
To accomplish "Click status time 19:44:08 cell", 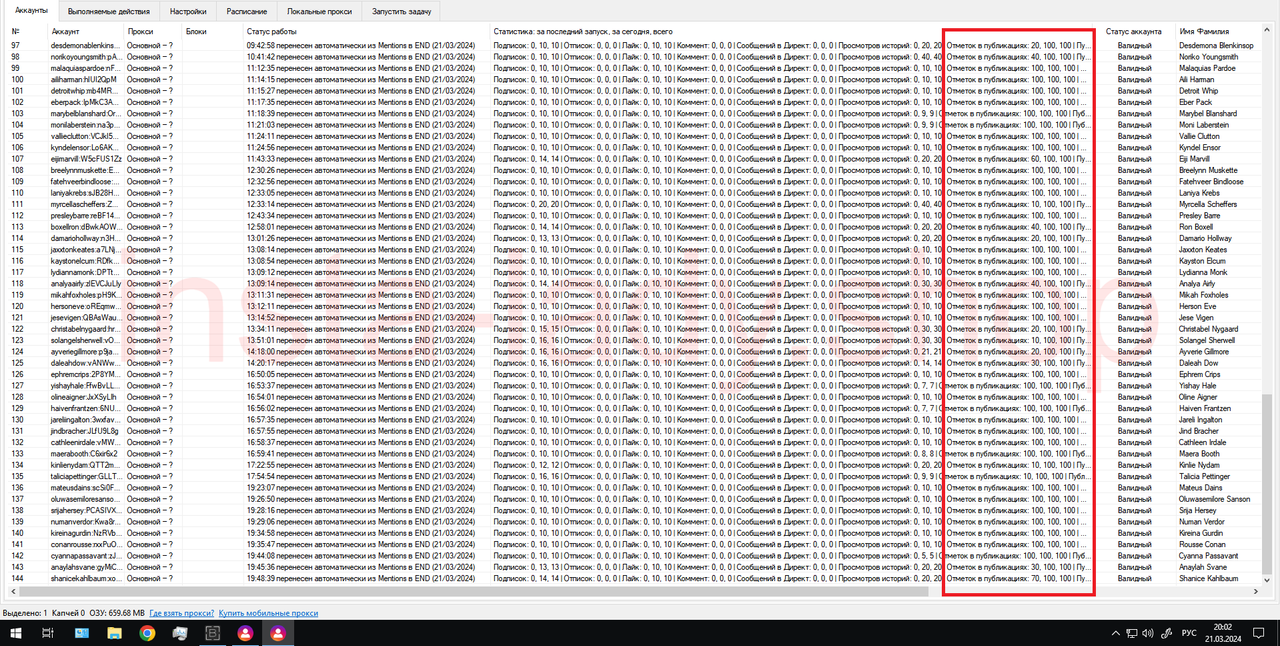I will pos(260,555).
